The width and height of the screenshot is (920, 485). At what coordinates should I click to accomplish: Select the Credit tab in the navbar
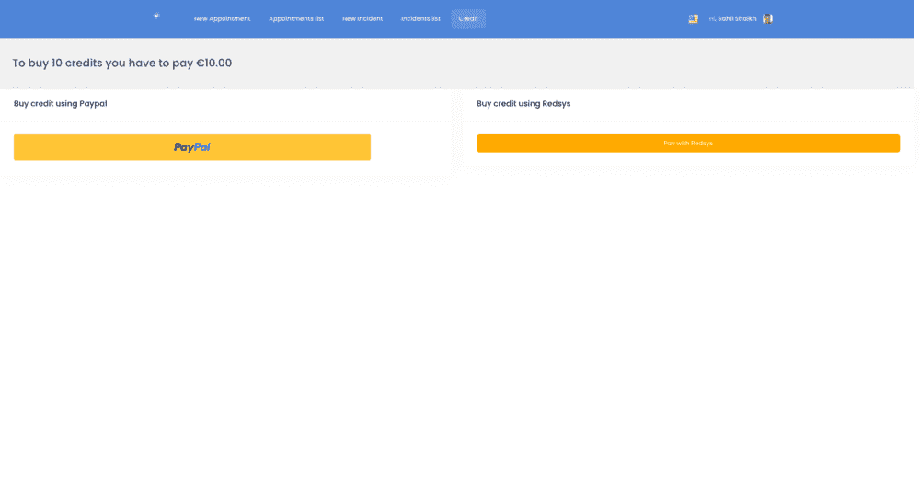(x=468, y=19)
